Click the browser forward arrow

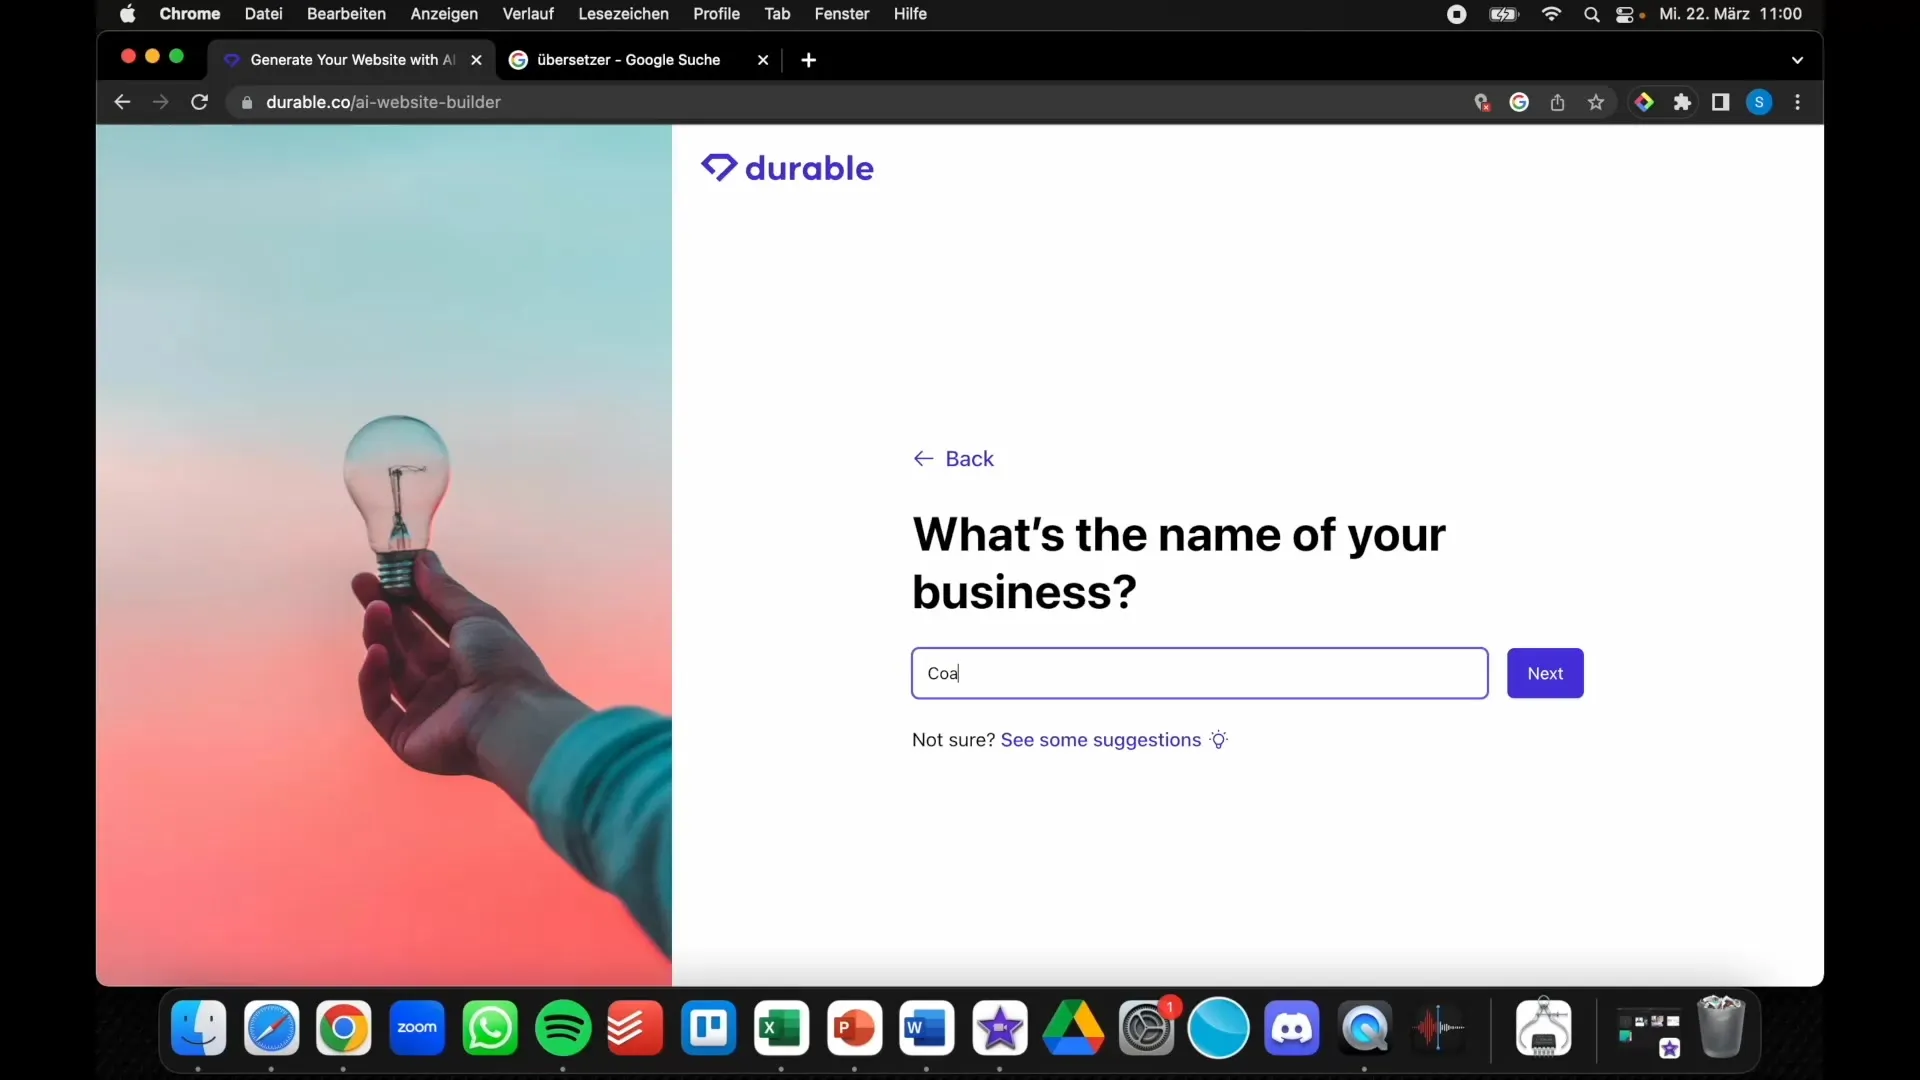160,102
